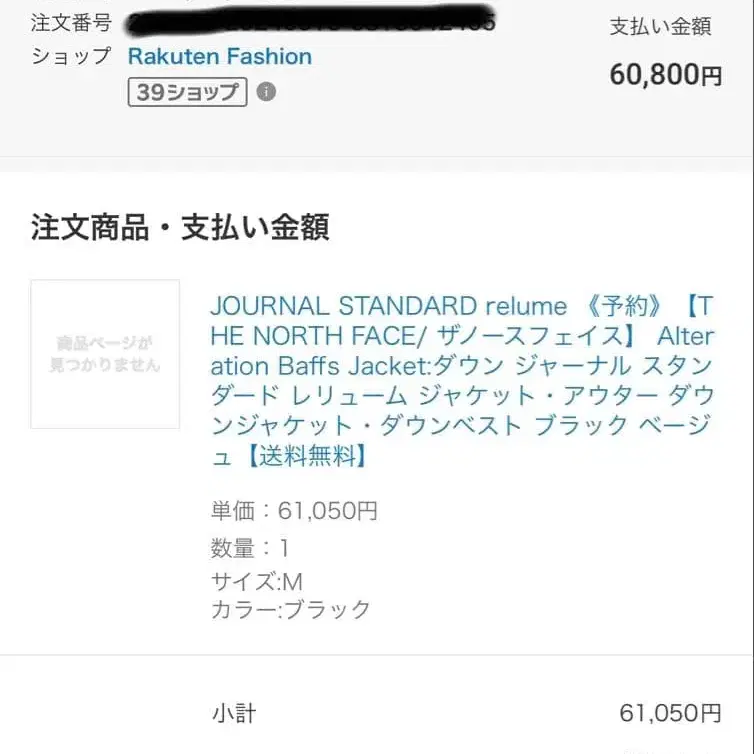The width and height of the screenshot is (754, 754).
Task: Click the 単価:61,050円 unit price line
Action: click(x=294, y=511)
